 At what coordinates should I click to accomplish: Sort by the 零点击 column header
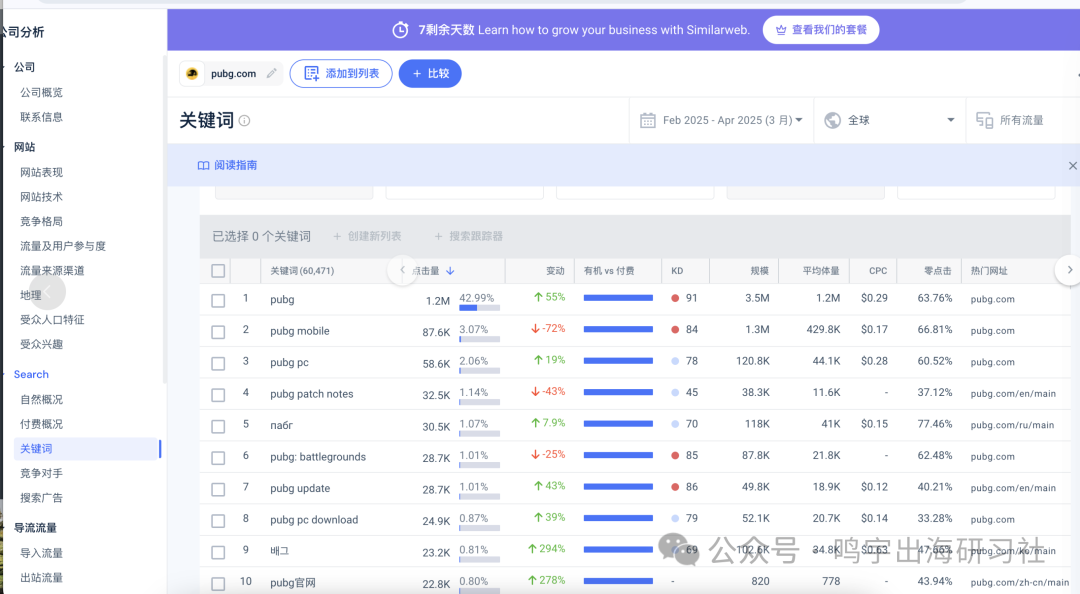point(937,271)
